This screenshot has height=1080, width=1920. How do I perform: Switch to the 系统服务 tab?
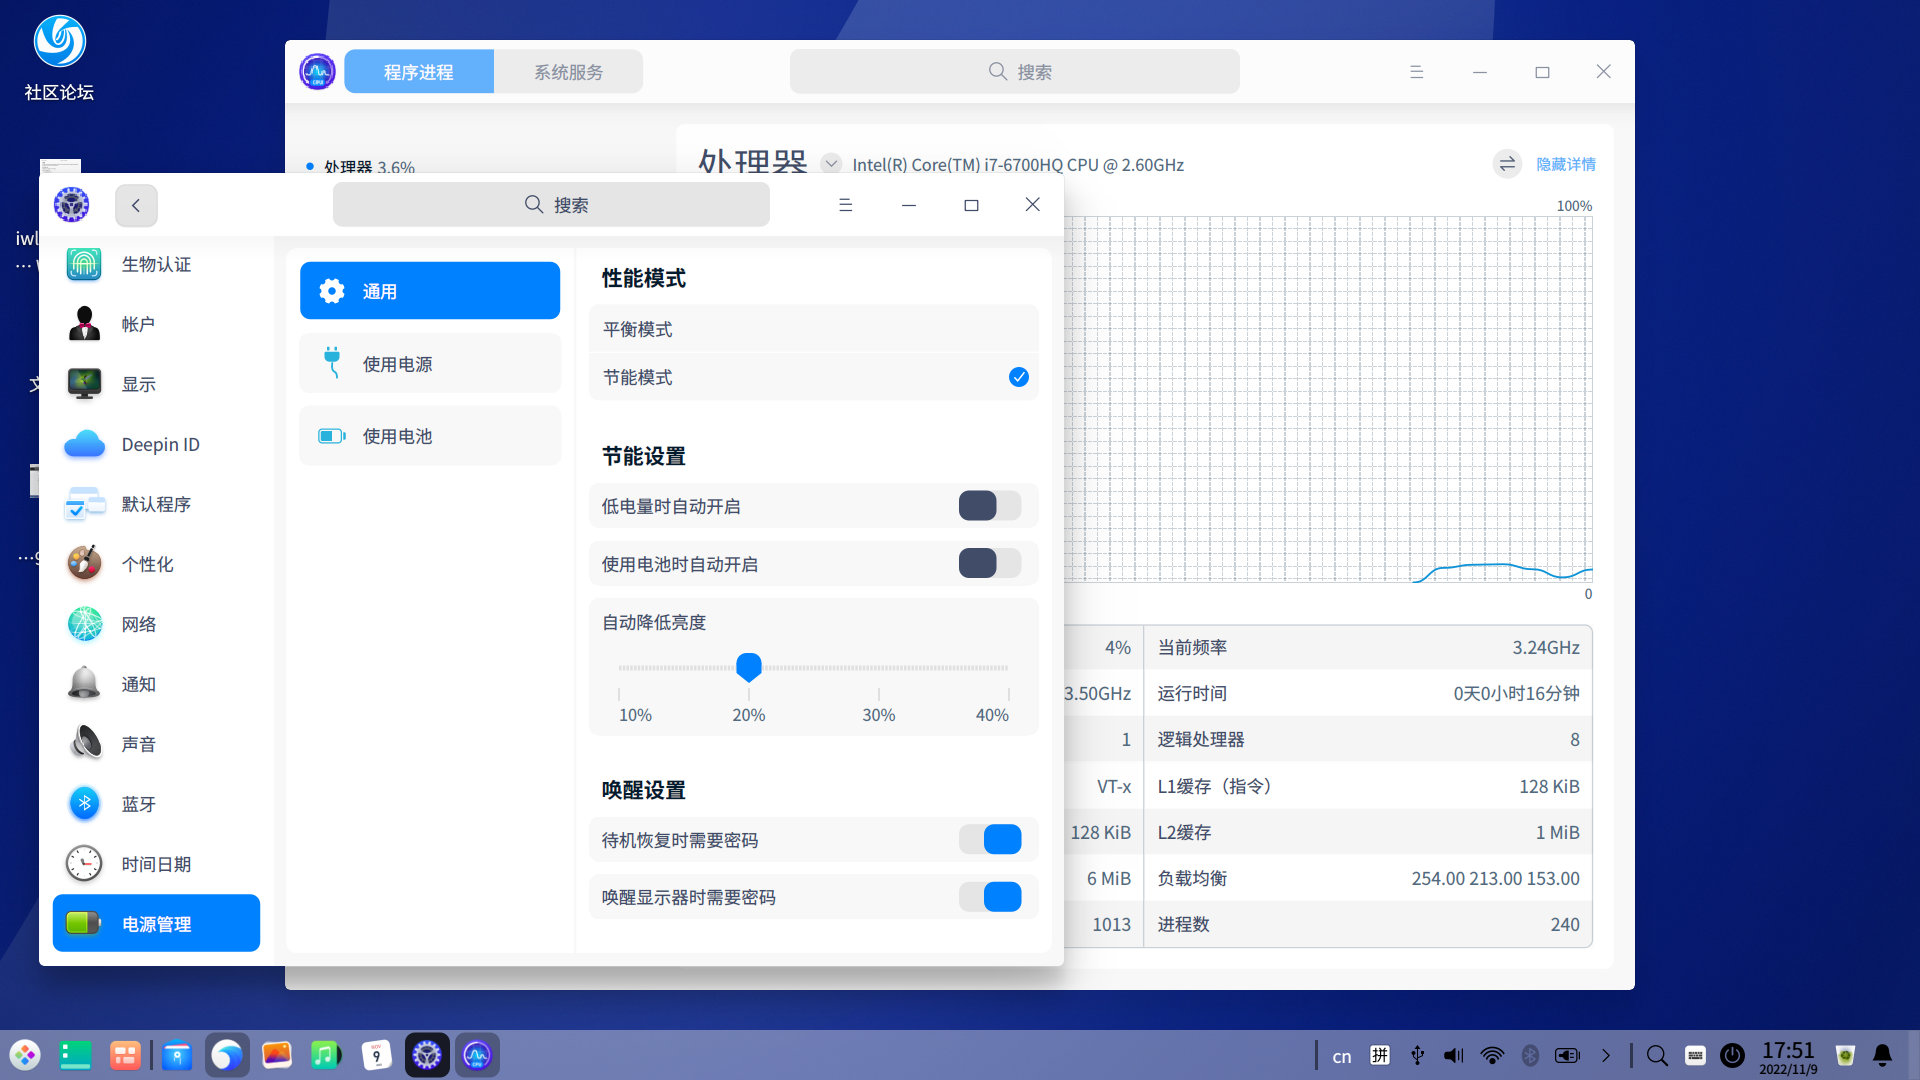[568, 72]
